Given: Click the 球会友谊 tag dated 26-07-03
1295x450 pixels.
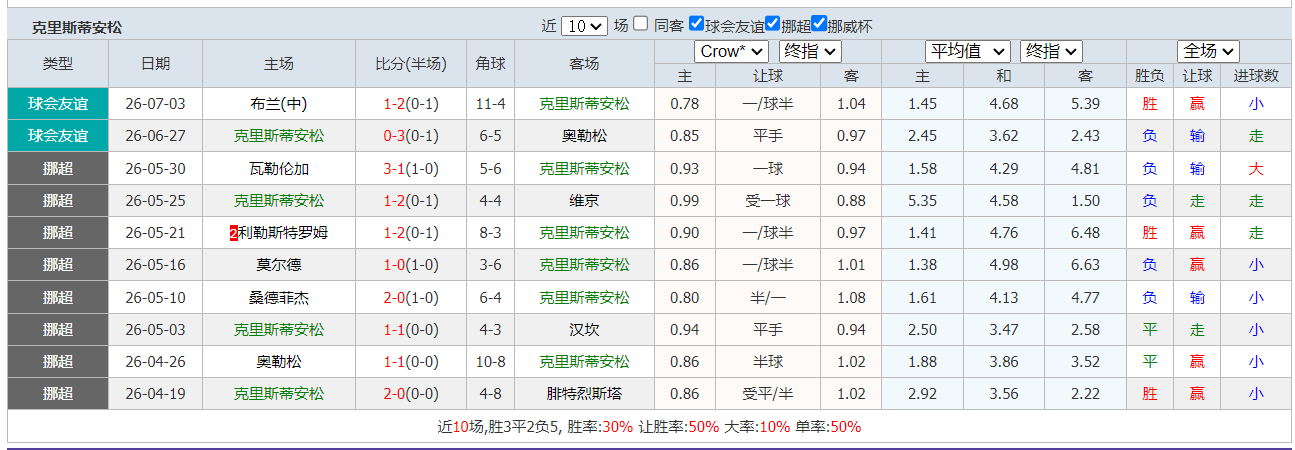Looking at the screenshot, I should pos(58,103).
